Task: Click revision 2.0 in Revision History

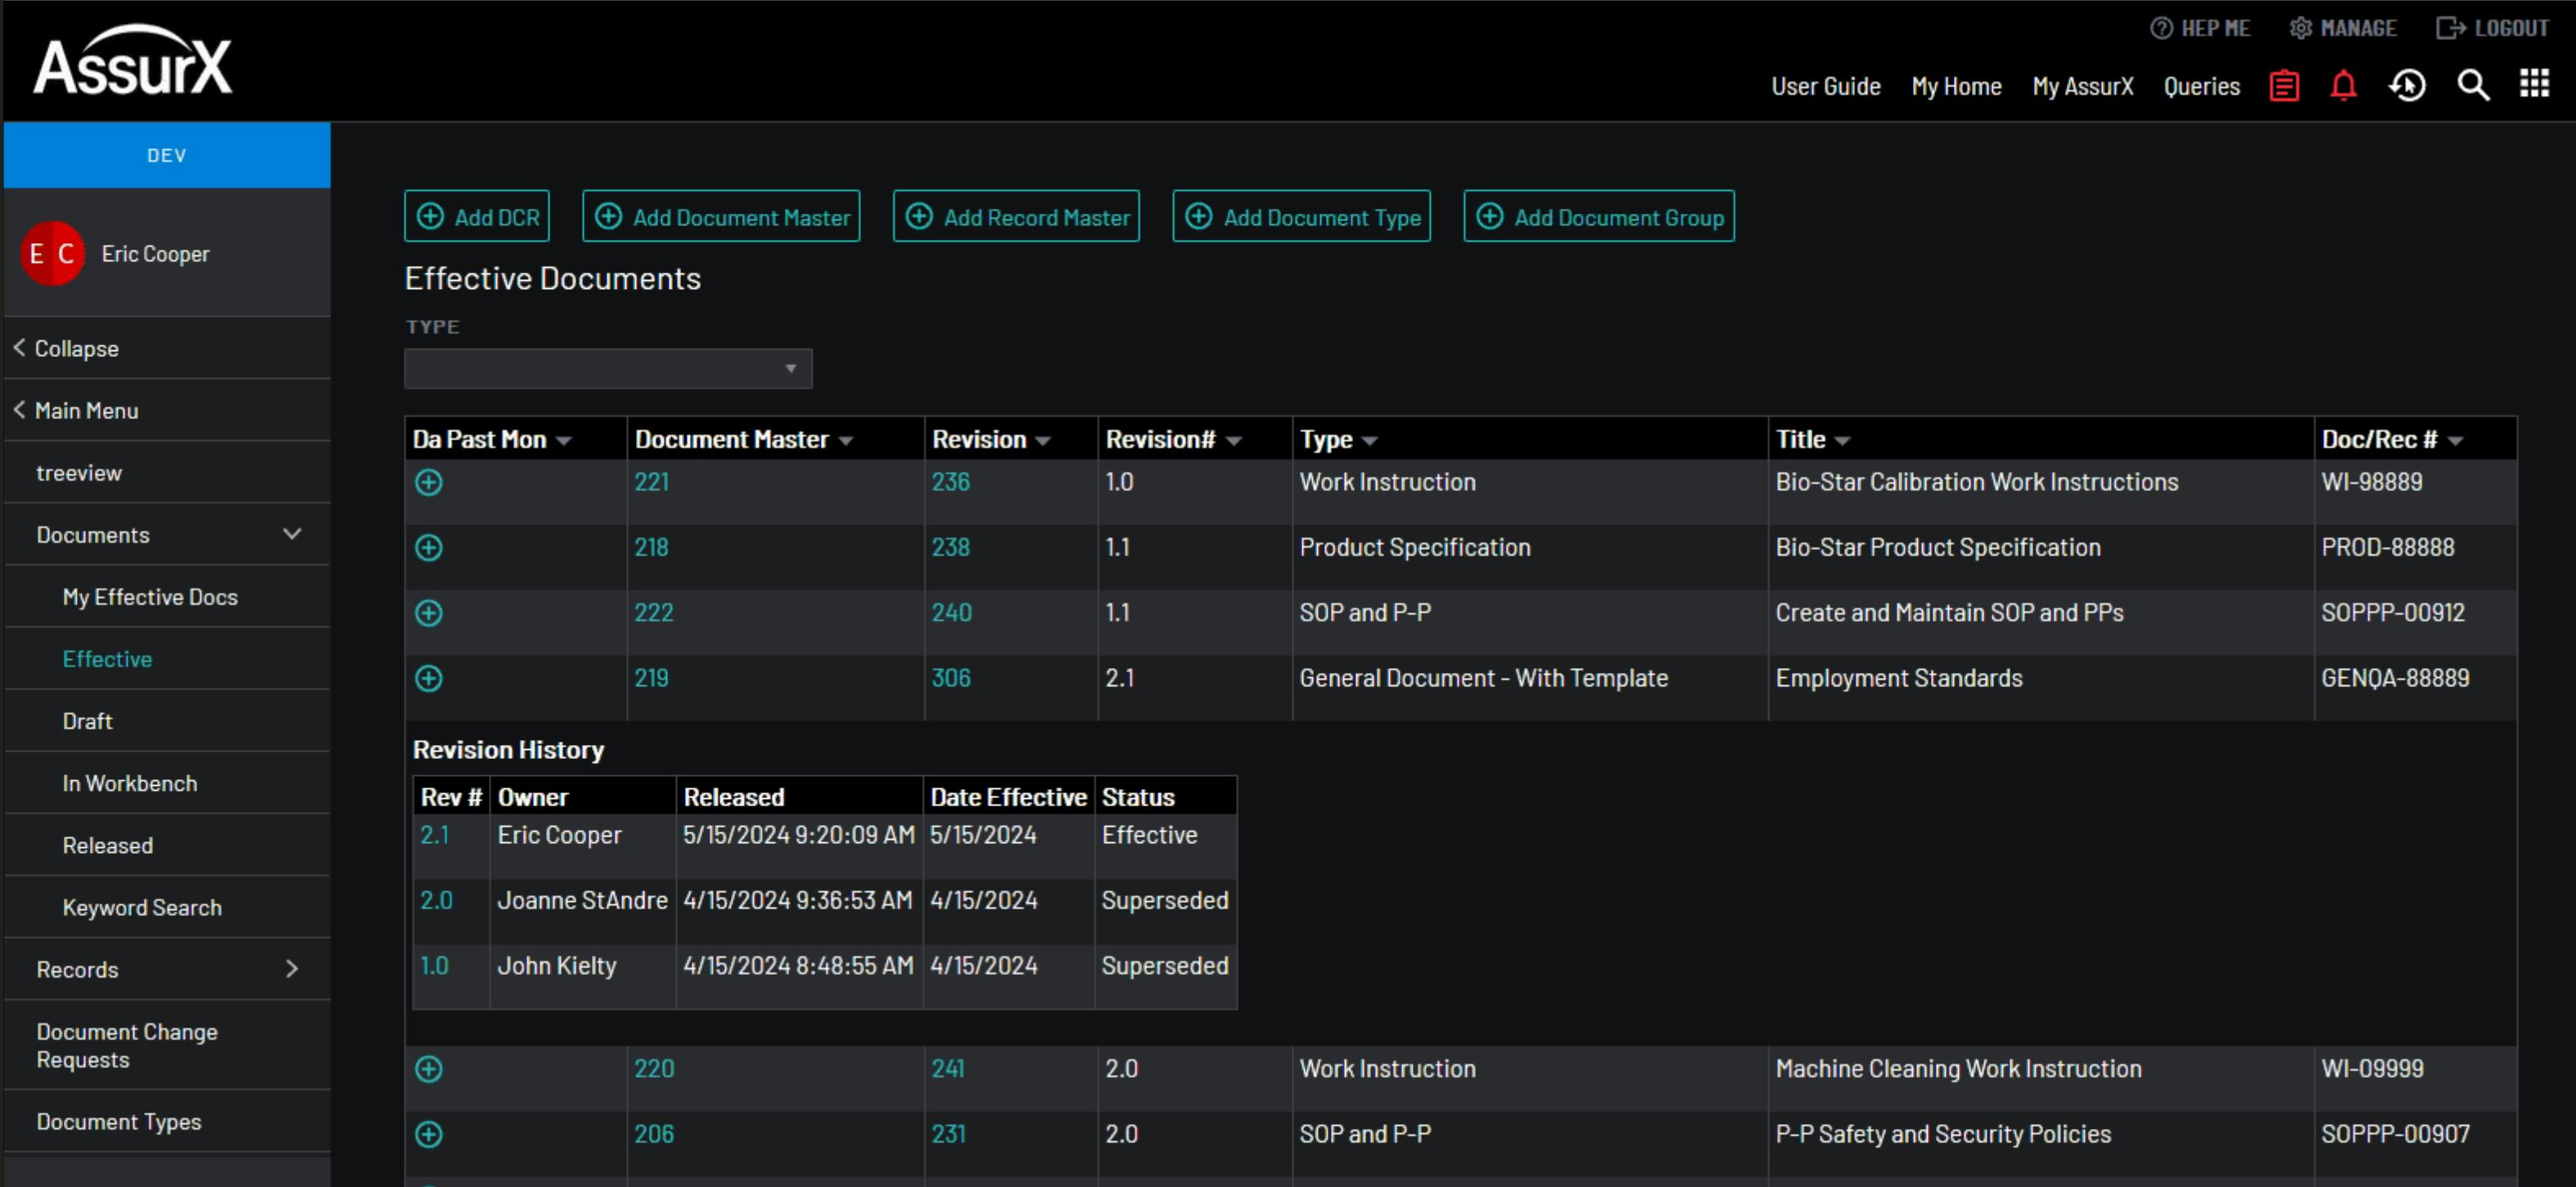Action: click(x=436, y=900)
